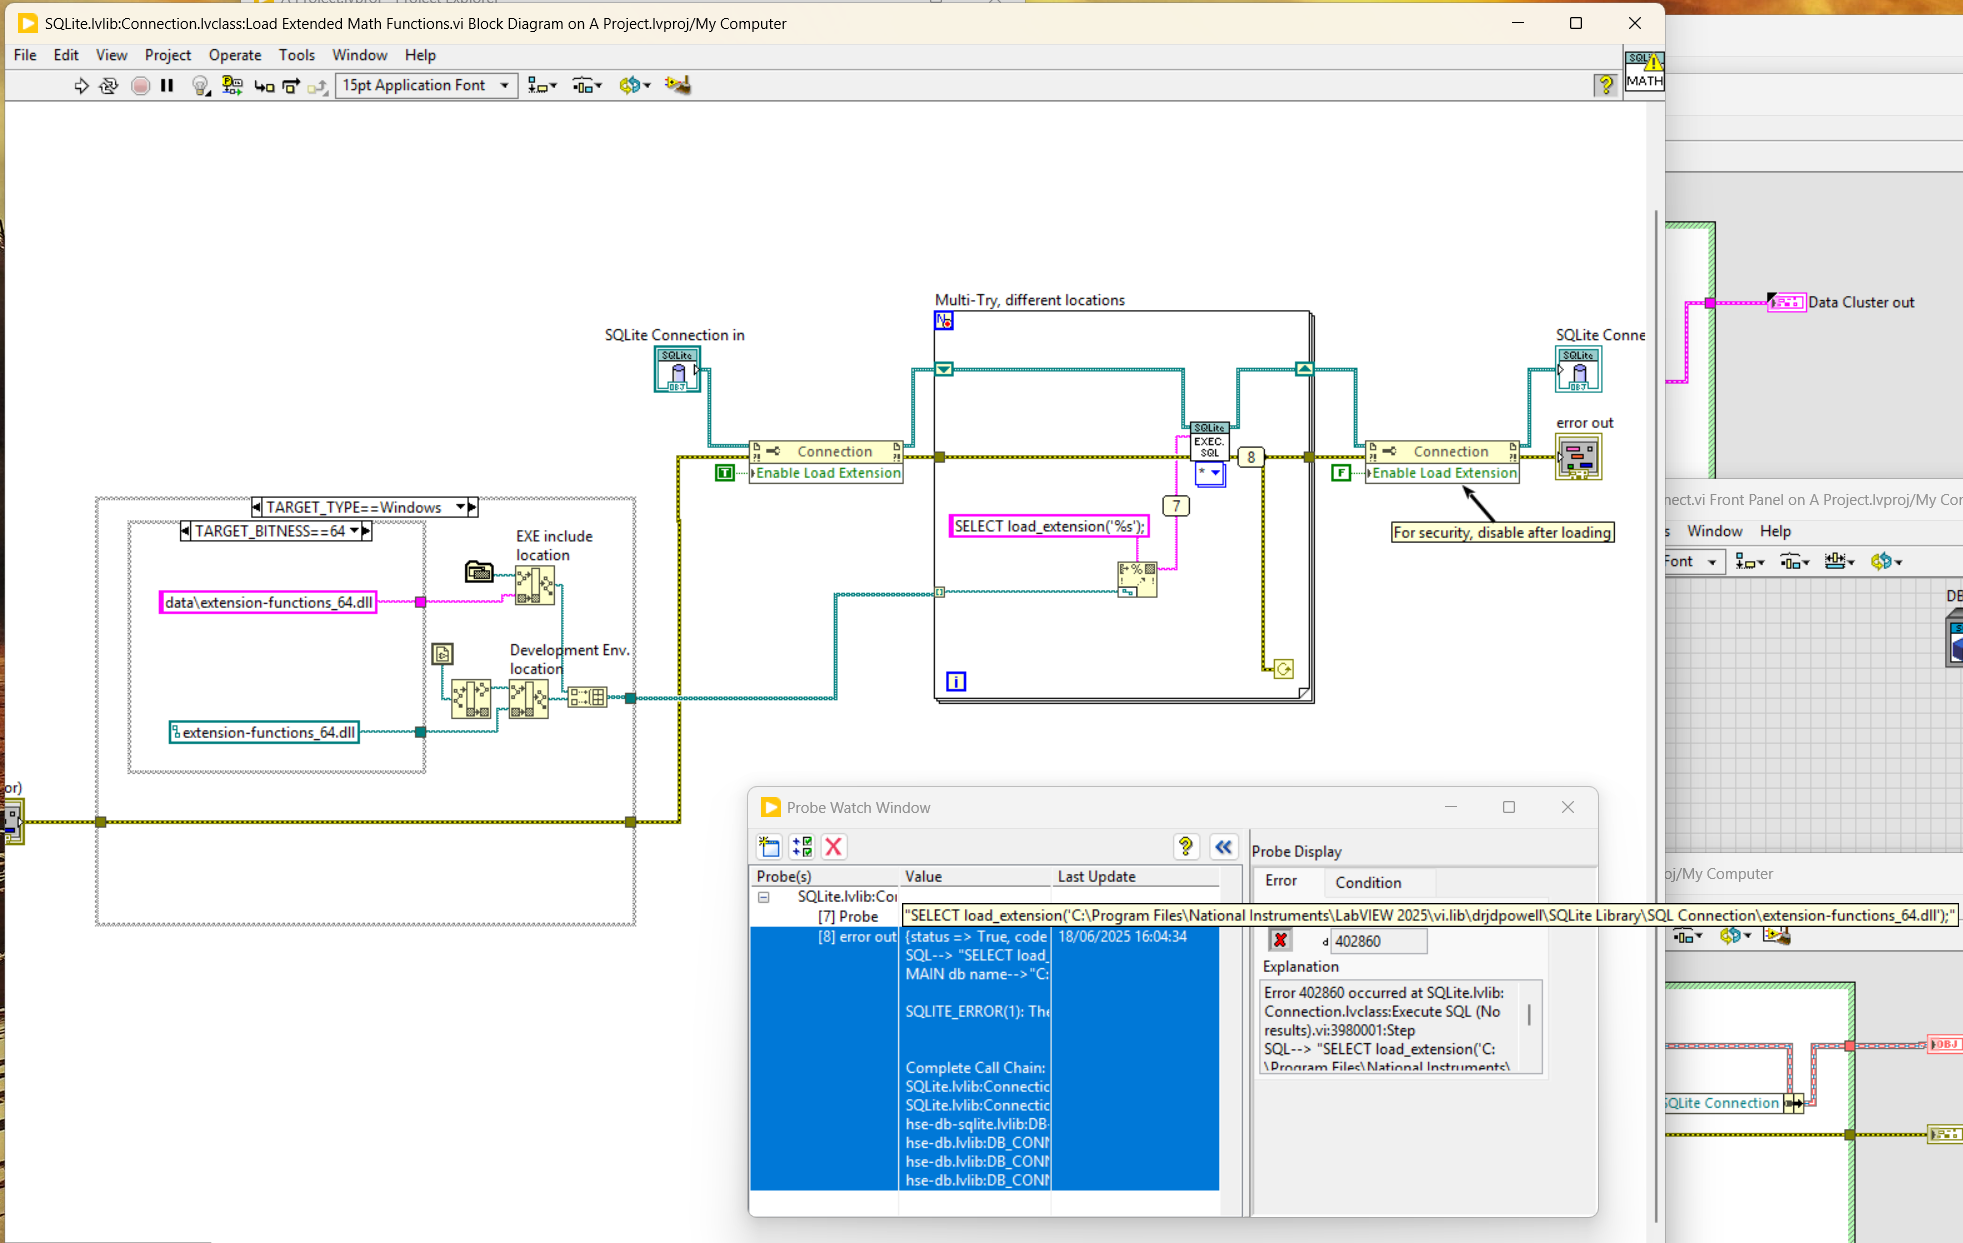Click the Step Into button
Image resolution: width=1963 pixels, height=1243 pixels.
click(x=264, y=86)
